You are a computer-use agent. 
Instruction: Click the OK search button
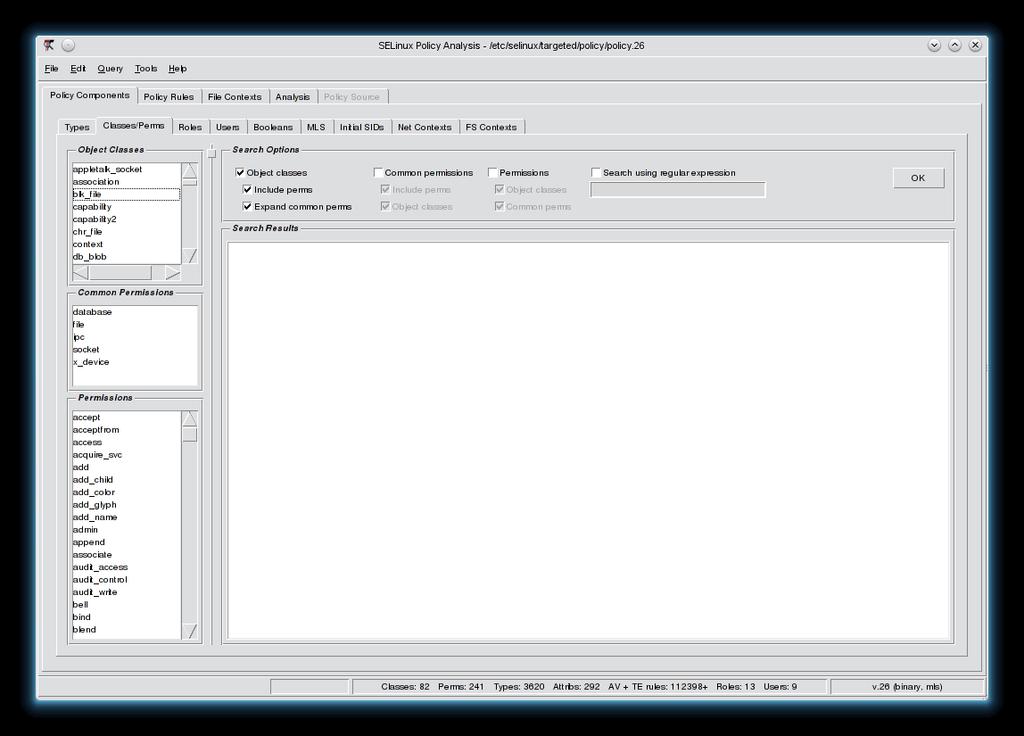(x=918, y=178)
